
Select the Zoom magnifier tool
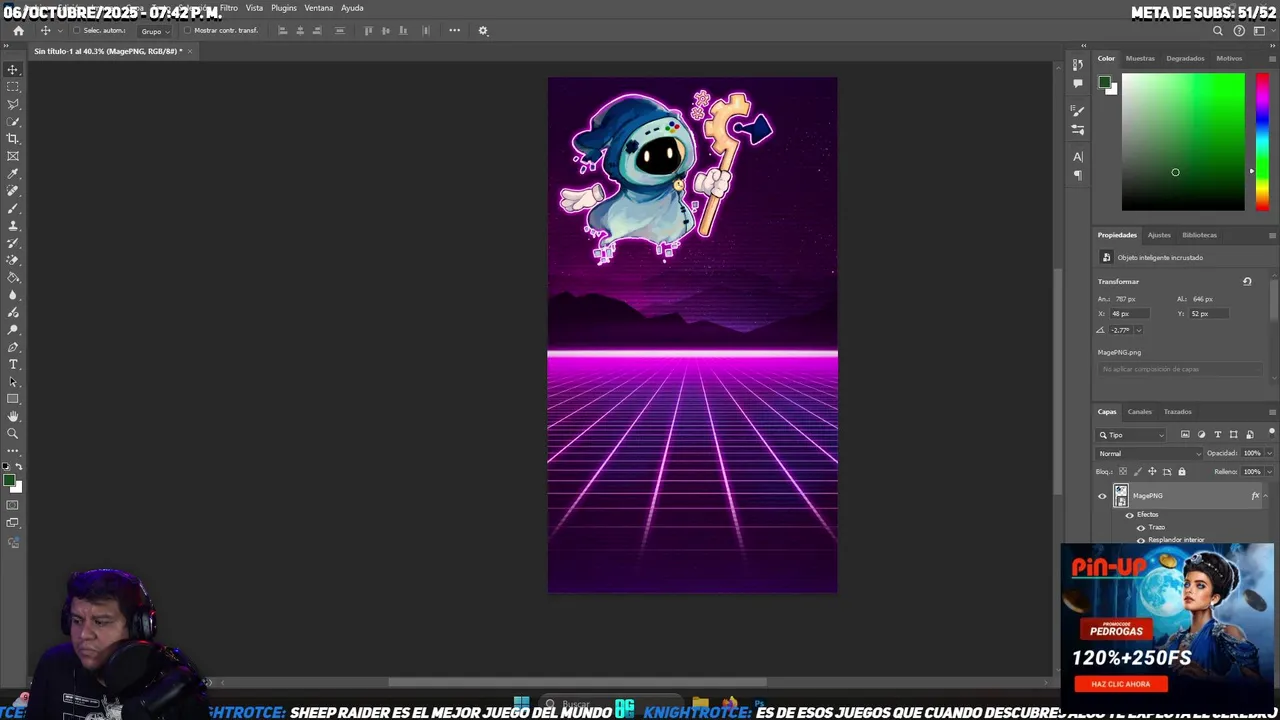point(13,434)
